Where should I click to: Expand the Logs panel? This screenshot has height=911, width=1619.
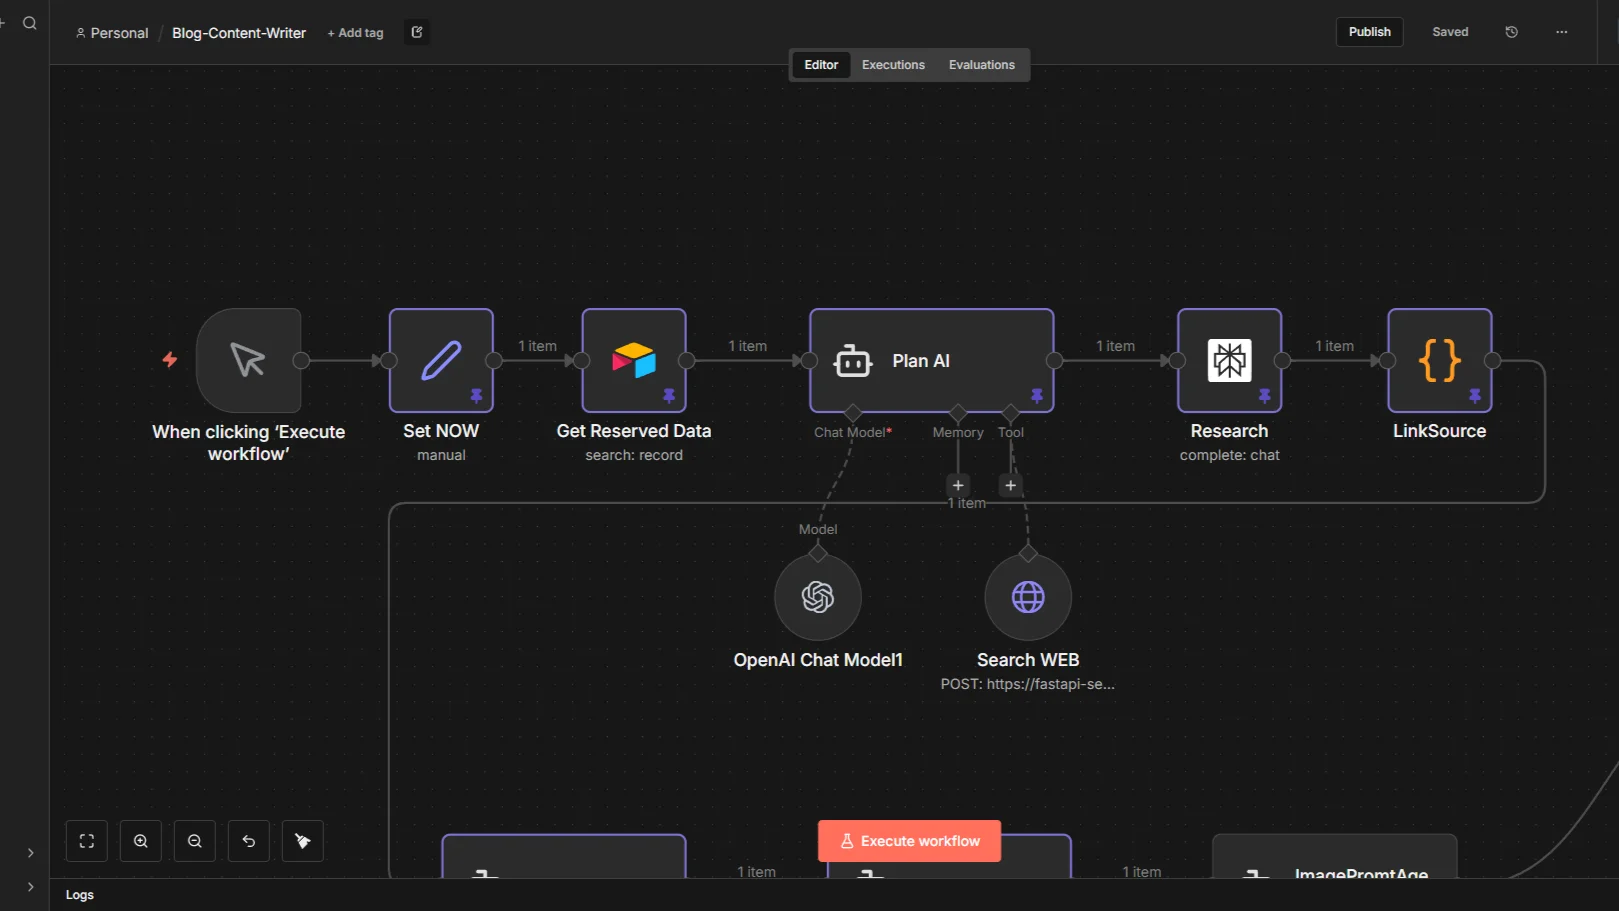click(x=80, y=895)
